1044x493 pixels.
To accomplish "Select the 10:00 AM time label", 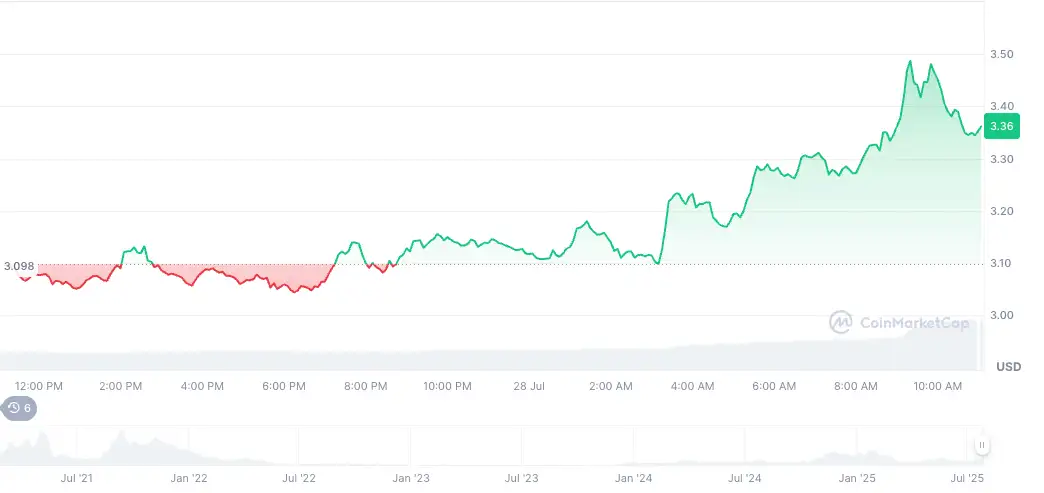I will pos(938,386).
